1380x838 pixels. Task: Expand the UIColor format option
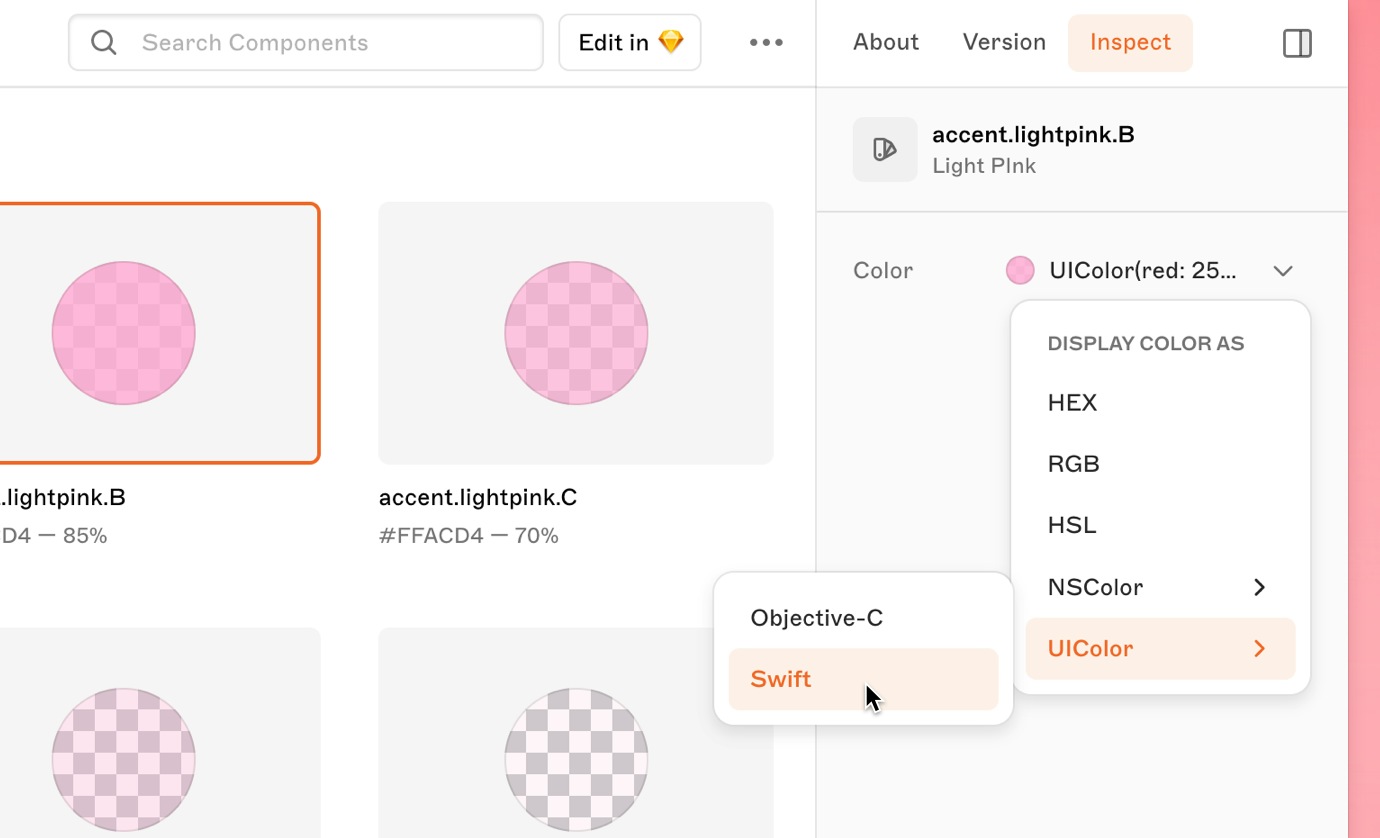pos(1089,648)
